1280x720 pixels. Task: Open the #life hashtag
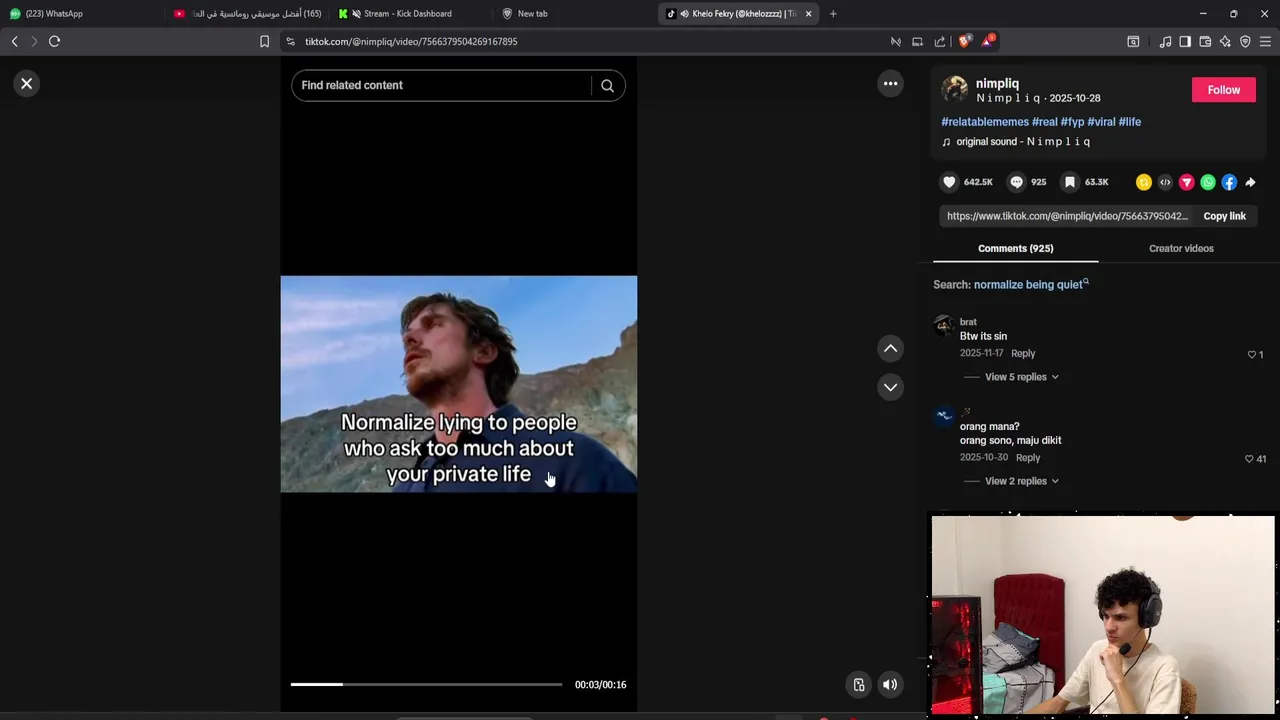pos(1129,122)
